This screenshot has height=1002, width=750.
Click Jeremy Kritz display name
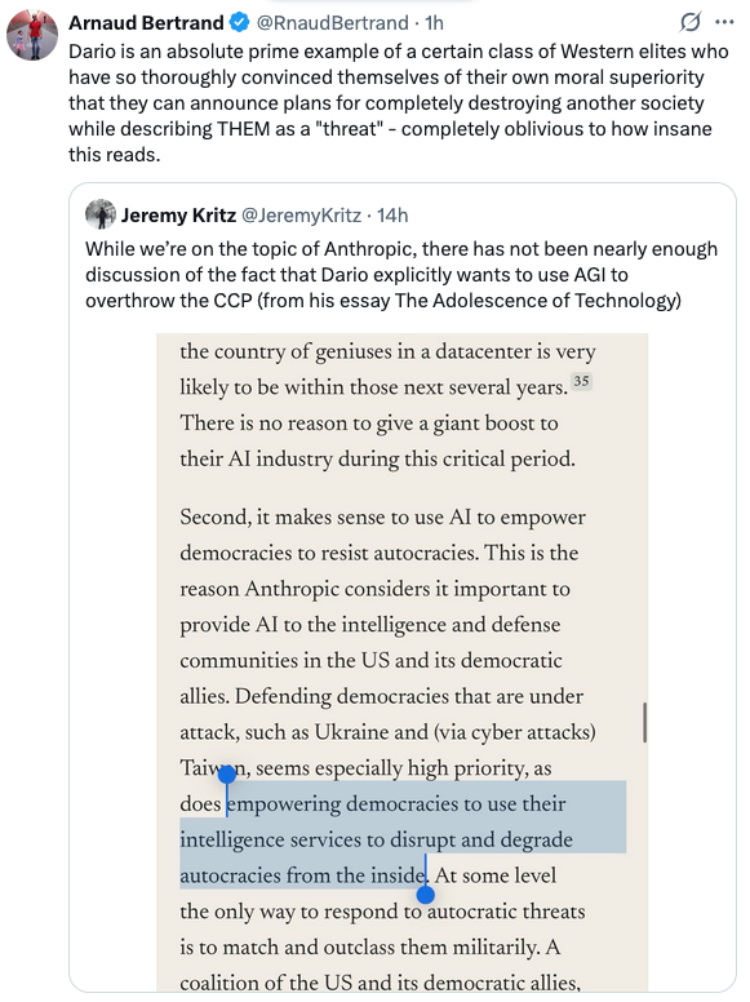click(179, 215)
